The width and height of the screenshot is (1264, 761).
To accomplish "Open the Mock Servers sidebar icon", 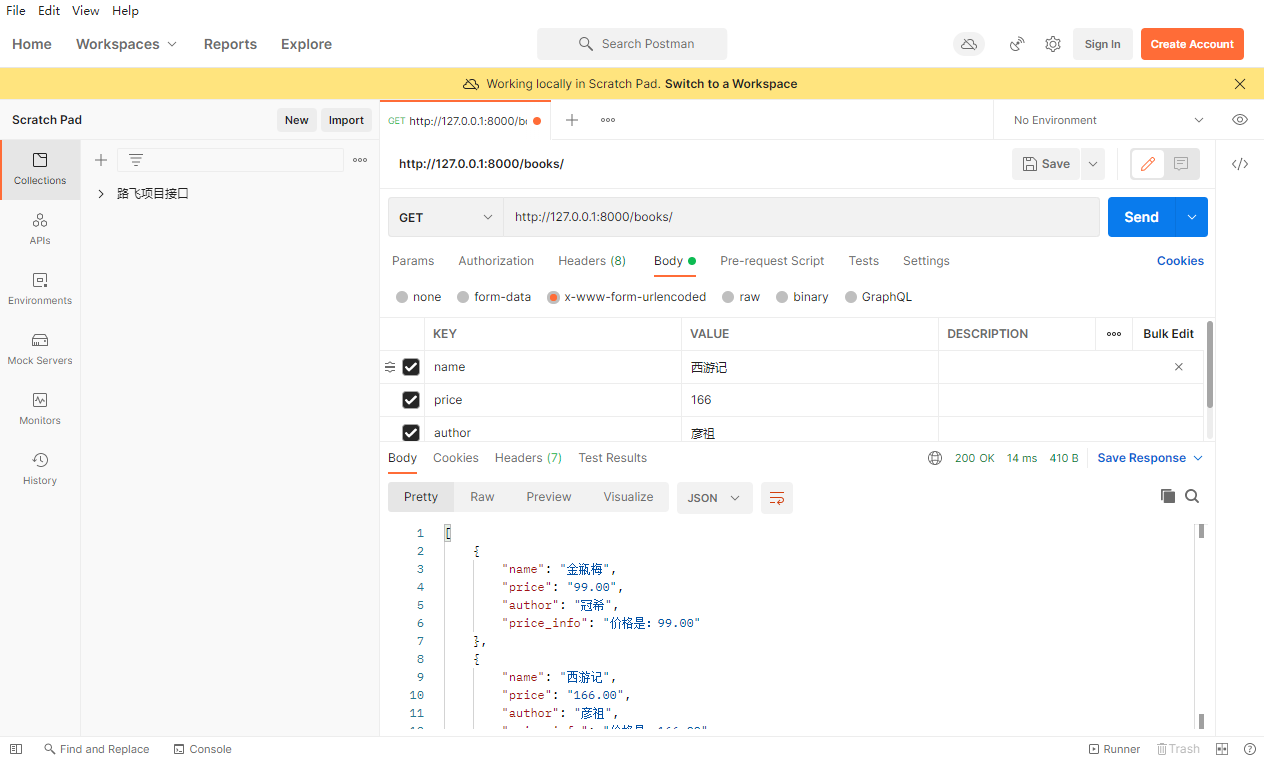I will point(40,349).
